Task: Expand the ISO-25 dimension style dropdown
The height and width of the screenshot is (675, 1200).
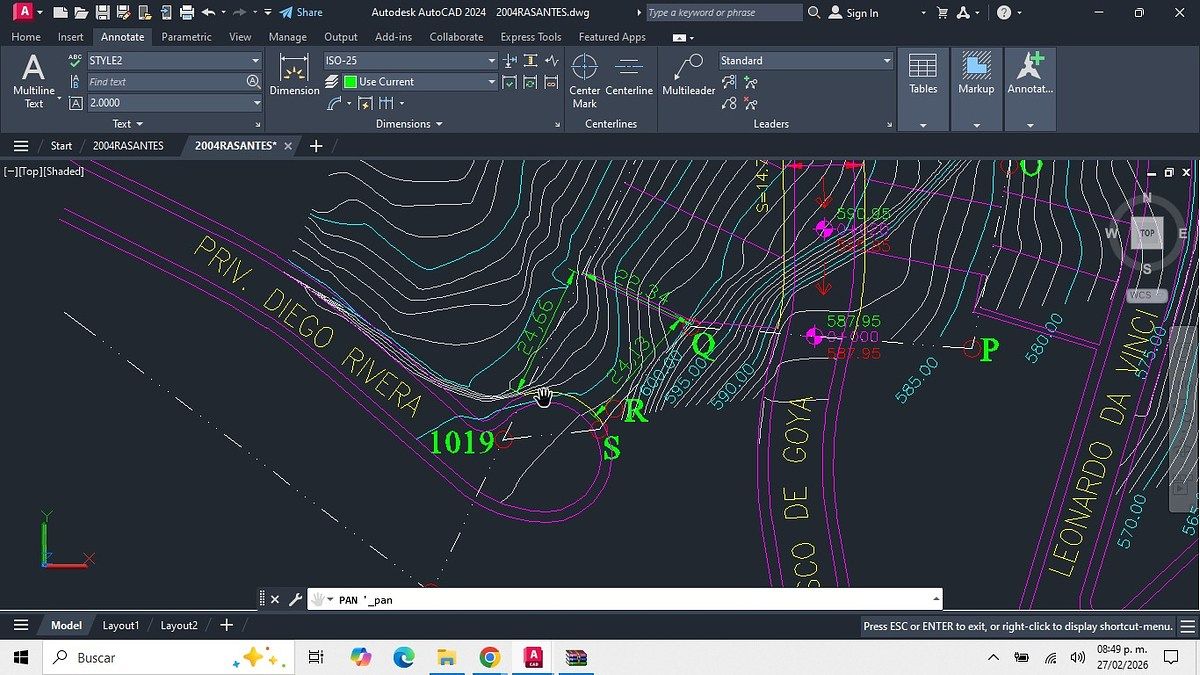Action: coord(491,60)
